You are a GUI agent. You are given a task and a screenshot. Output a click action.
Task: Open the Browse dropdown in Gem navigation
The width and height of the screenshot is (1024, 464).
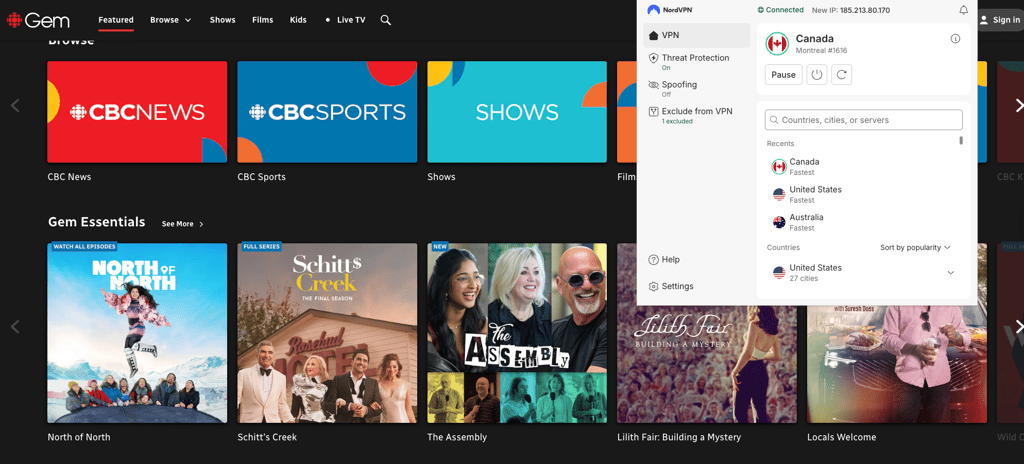coord(170,20)
